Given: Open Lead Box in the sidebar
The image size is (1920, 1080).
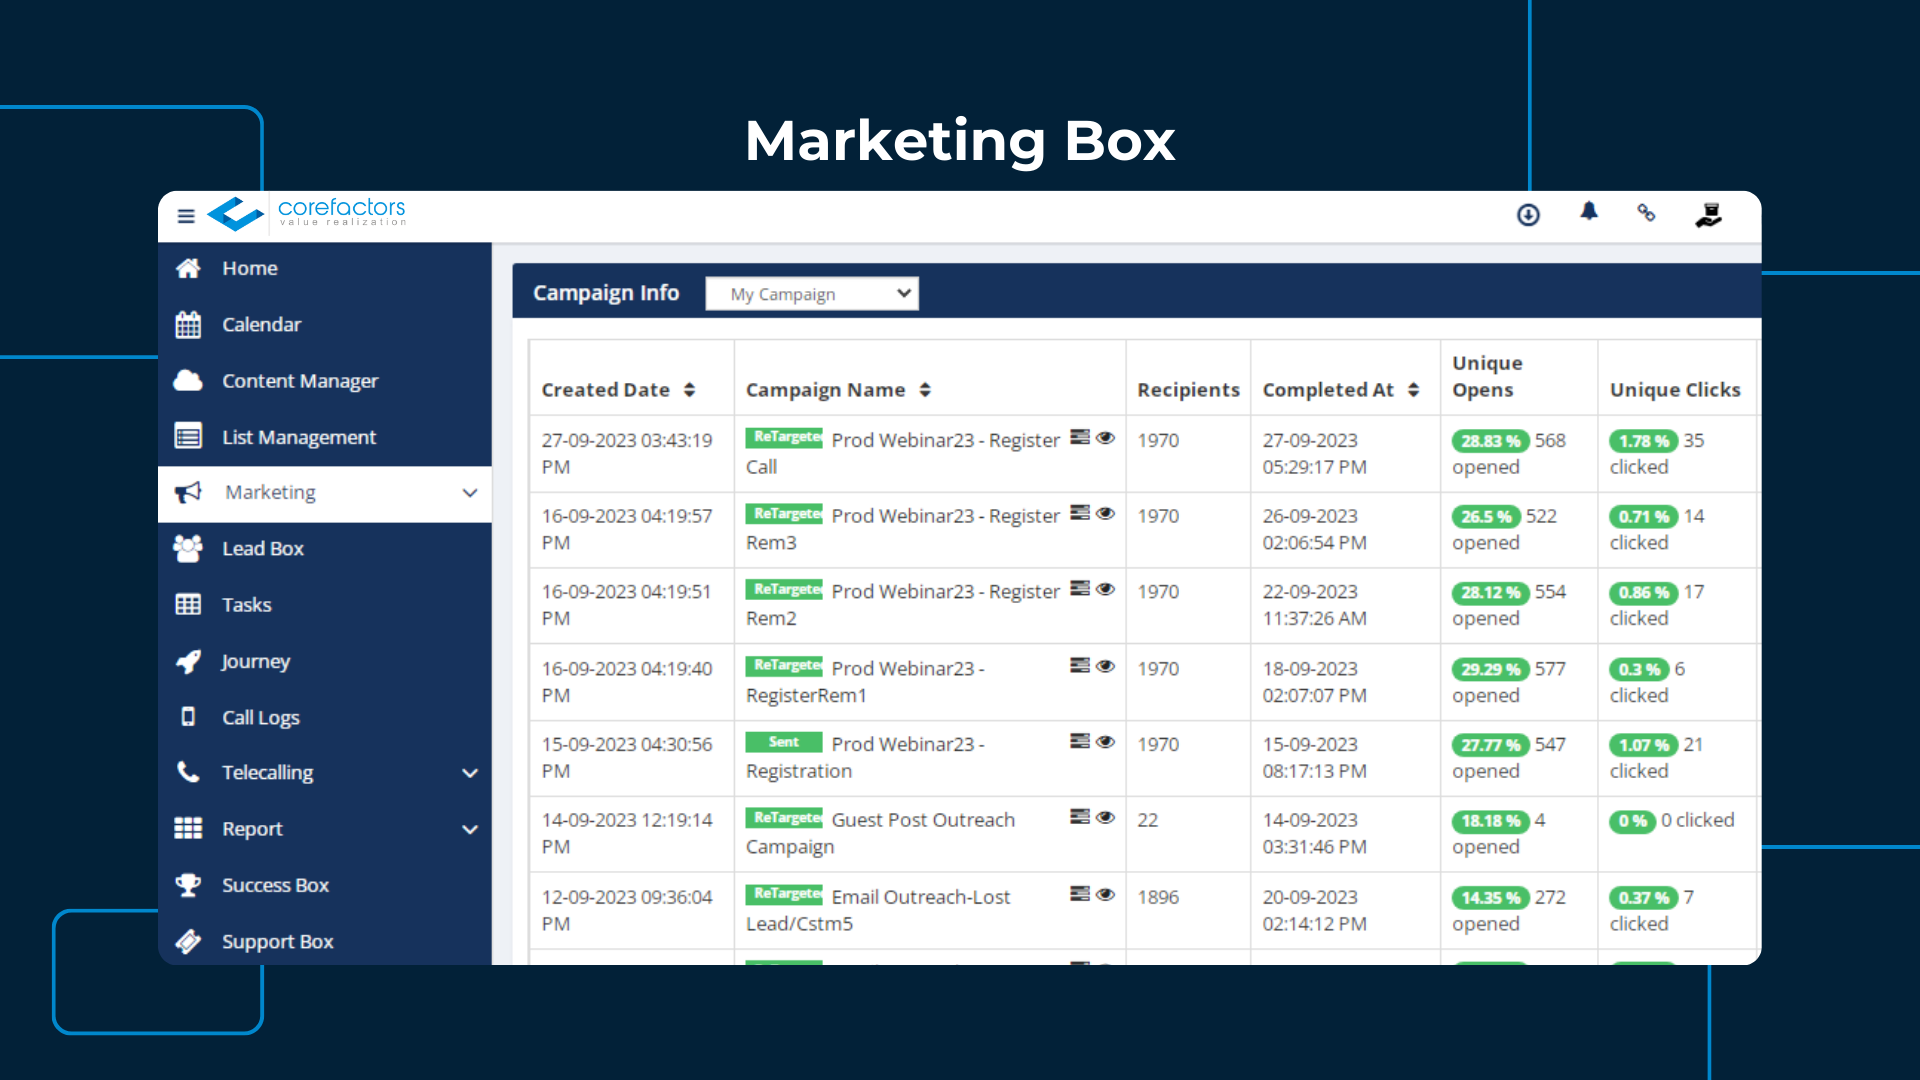Looking at the screenshot, I should (x=262, y=548).
